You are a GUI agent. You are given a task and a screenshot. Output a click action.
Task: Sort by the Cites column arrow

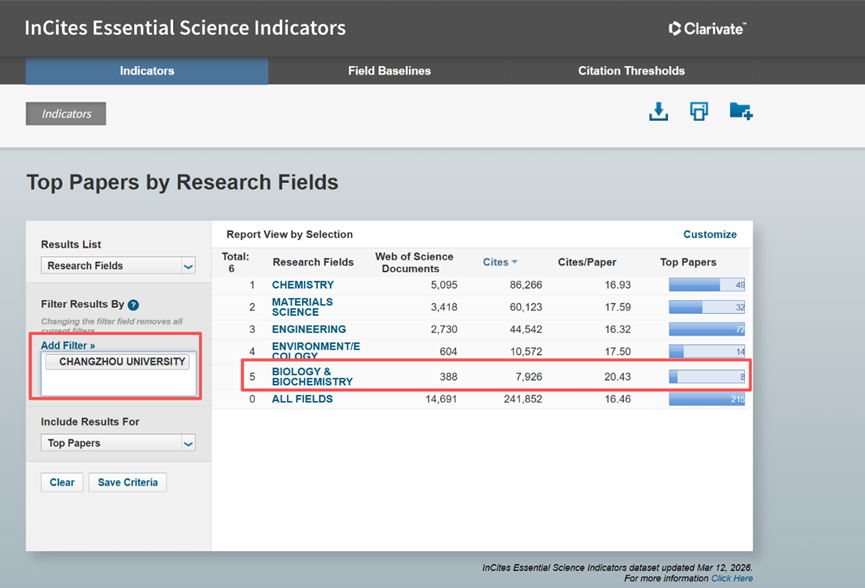pyautogui.click(x=514, y=262)
